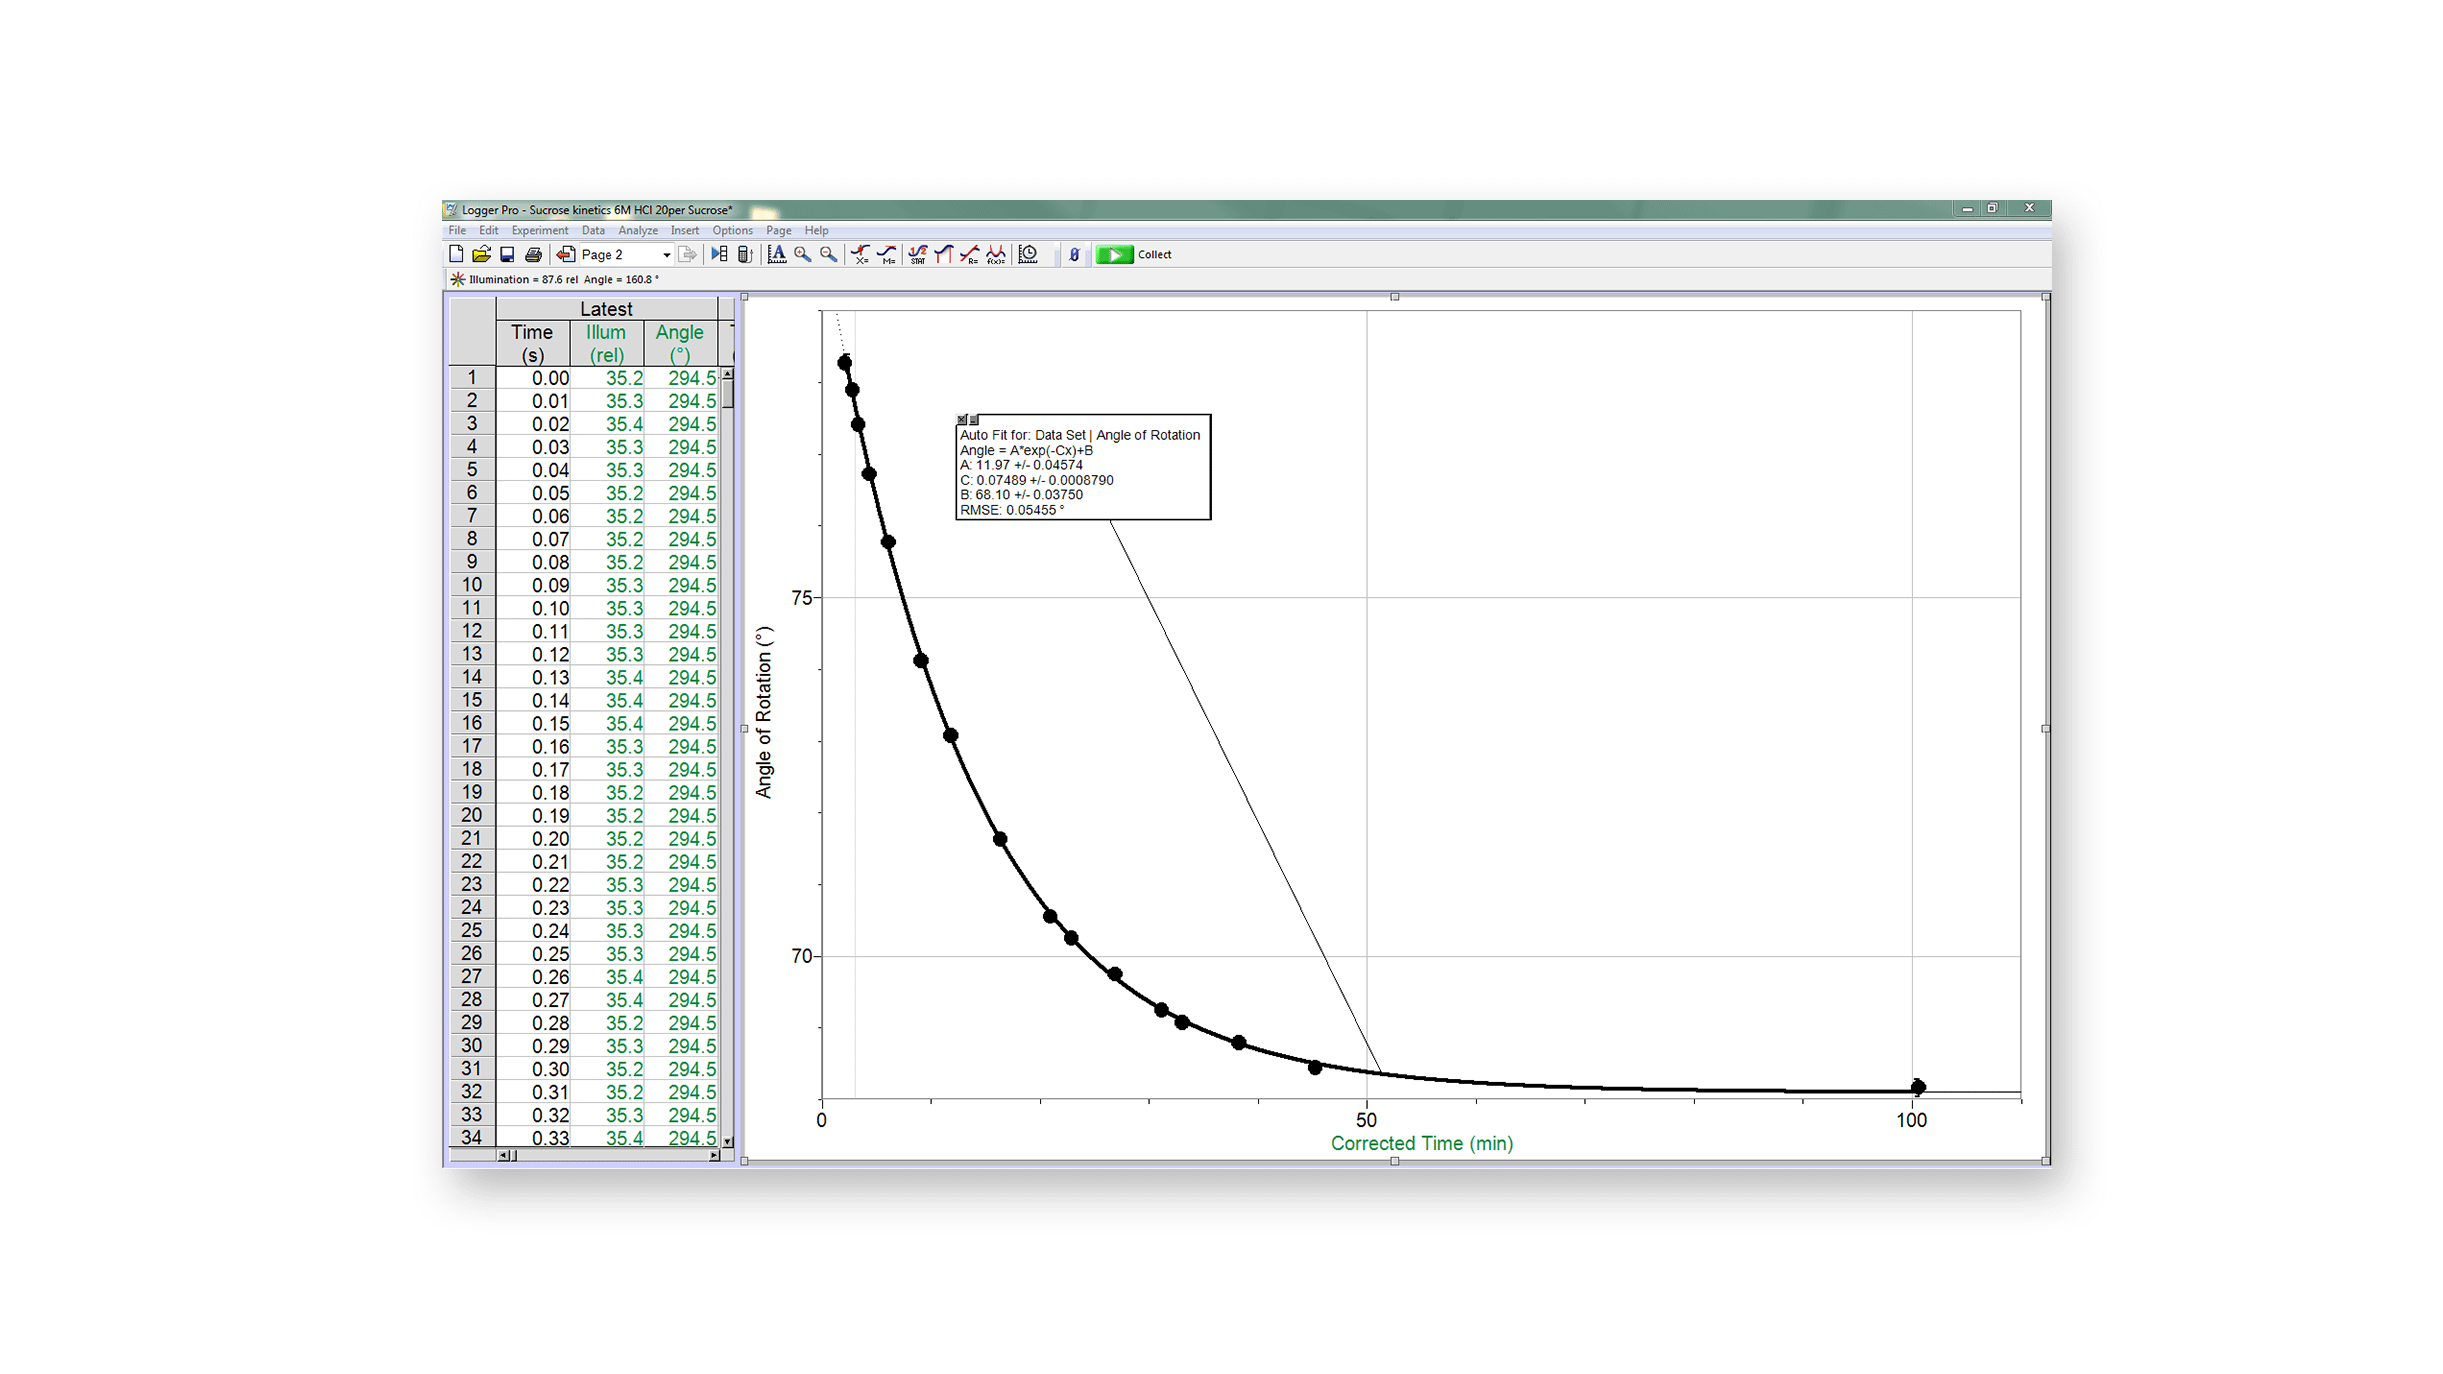This screenshot has width=2443, height=1374.
Task: Click the Examine (X=) tool icon
Action: click(859, 254)
